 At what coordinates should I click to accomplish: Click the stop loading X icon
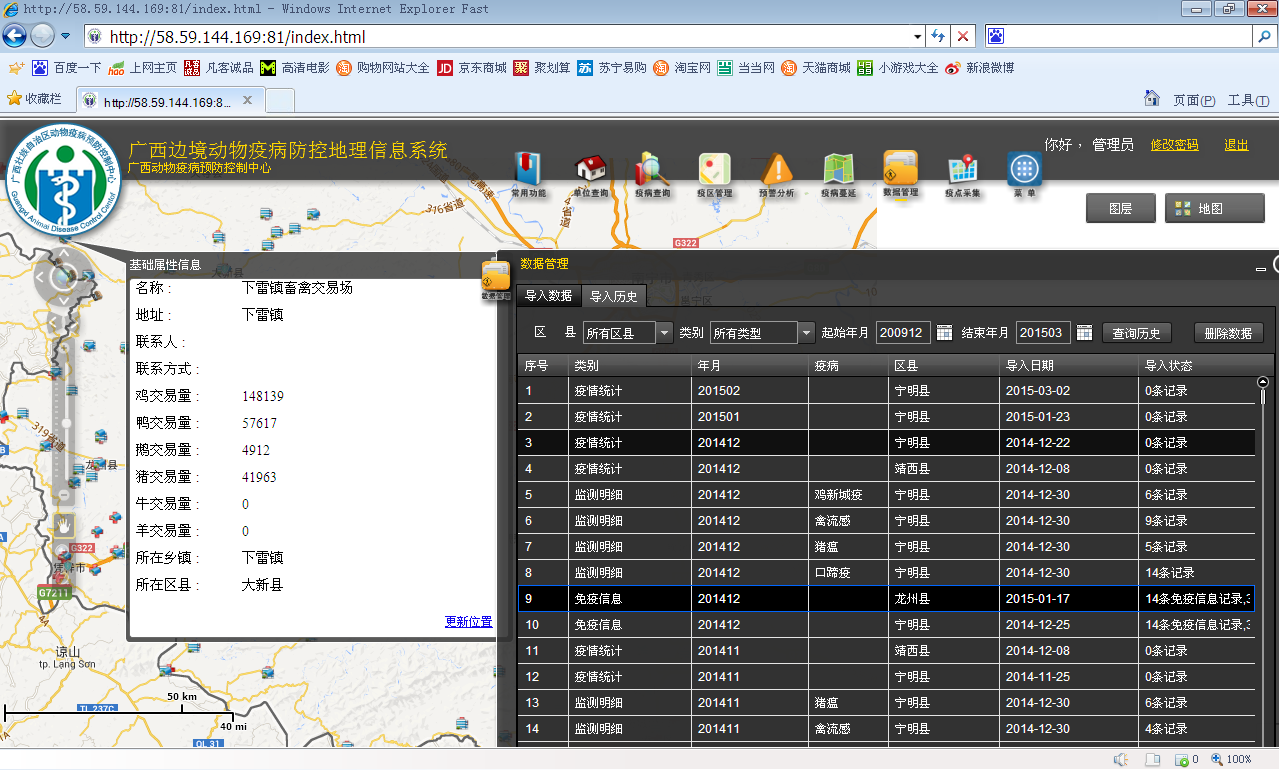(963, 37)
